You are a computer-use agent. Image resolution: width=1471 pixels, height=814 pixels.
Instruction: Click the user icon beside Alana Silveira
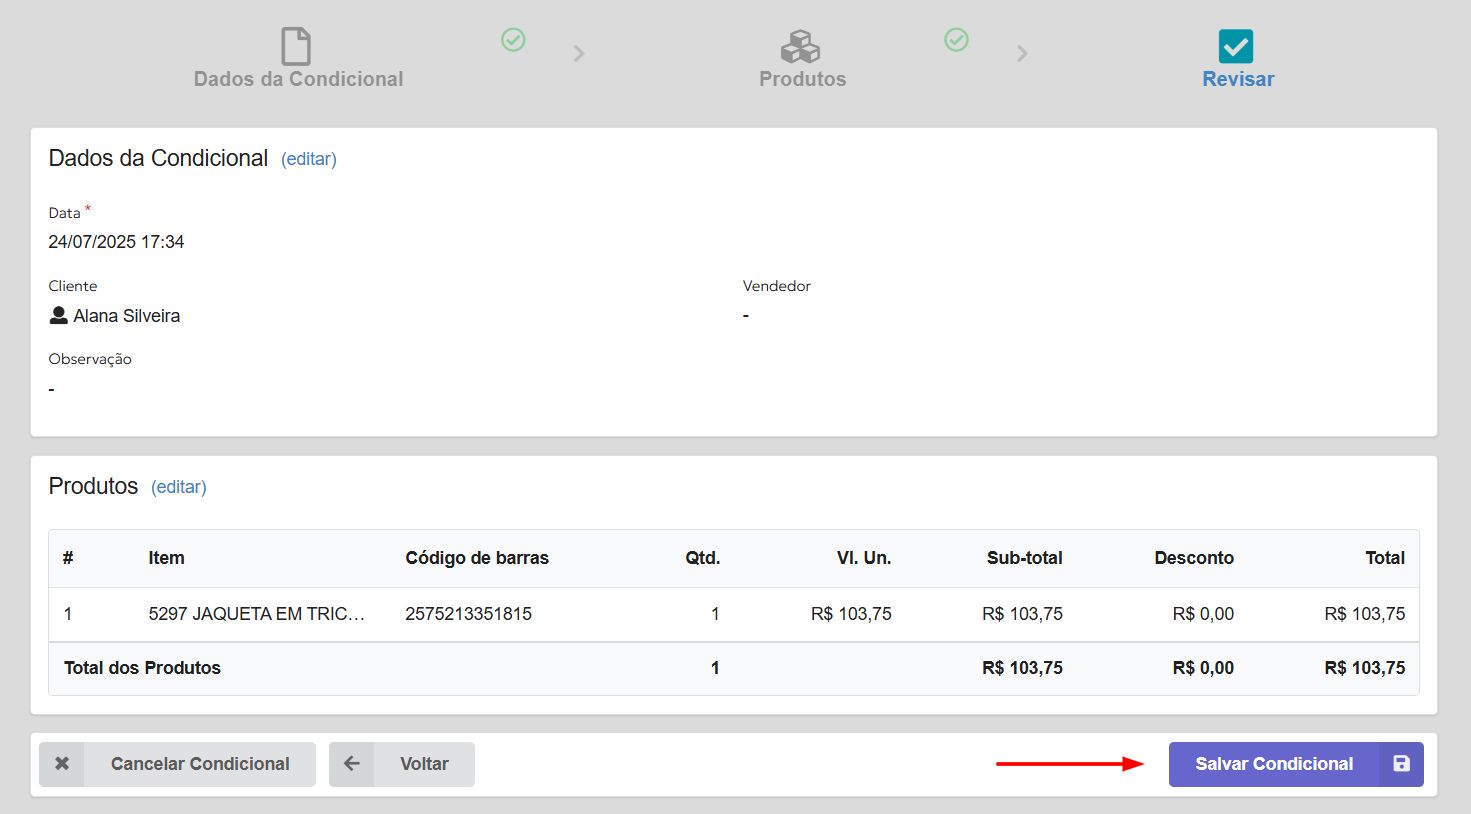tap(59, 316)
